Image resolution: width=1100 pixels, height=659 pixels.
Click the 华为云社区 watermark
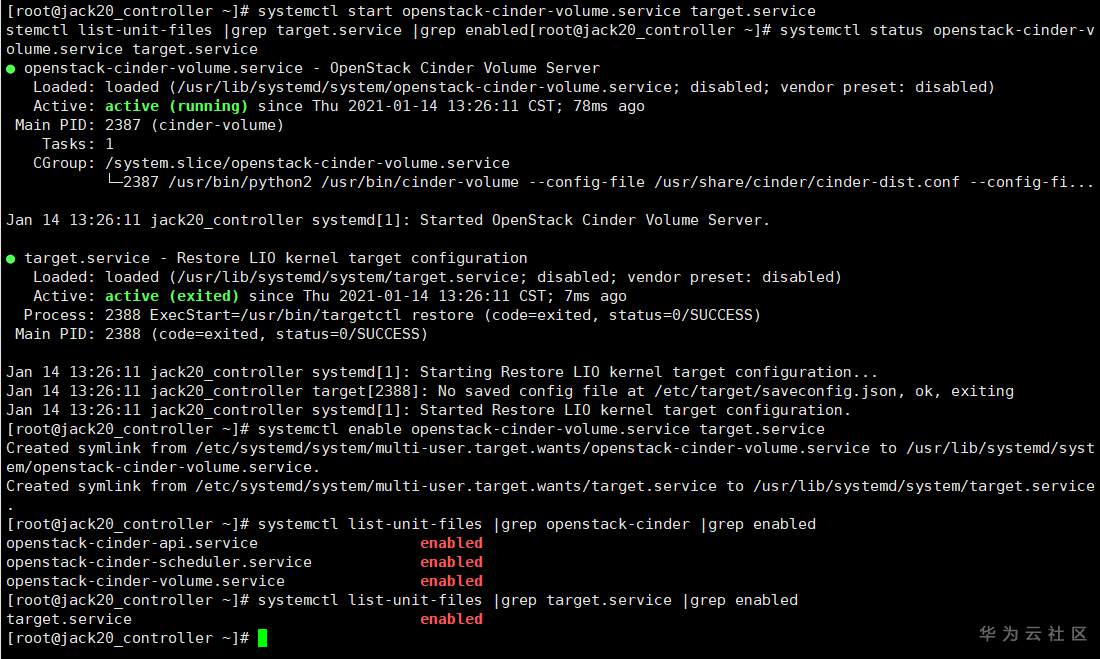pyautogui.click(x=1033, y=634)
